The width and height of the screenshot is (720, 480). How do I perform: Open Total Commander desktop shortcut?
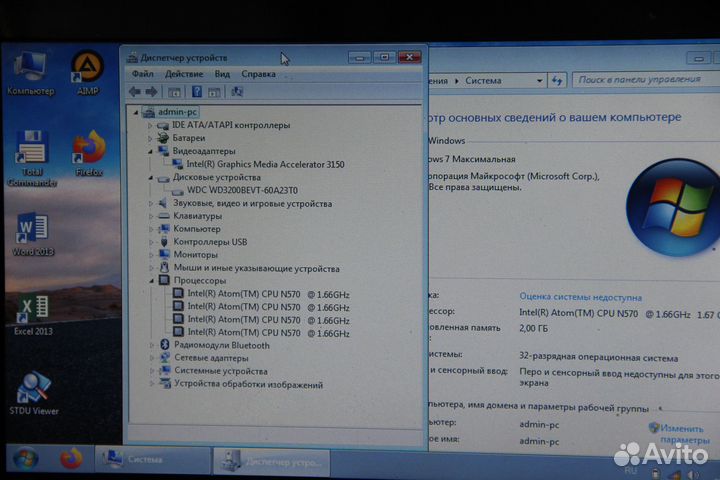click(31, 158)
